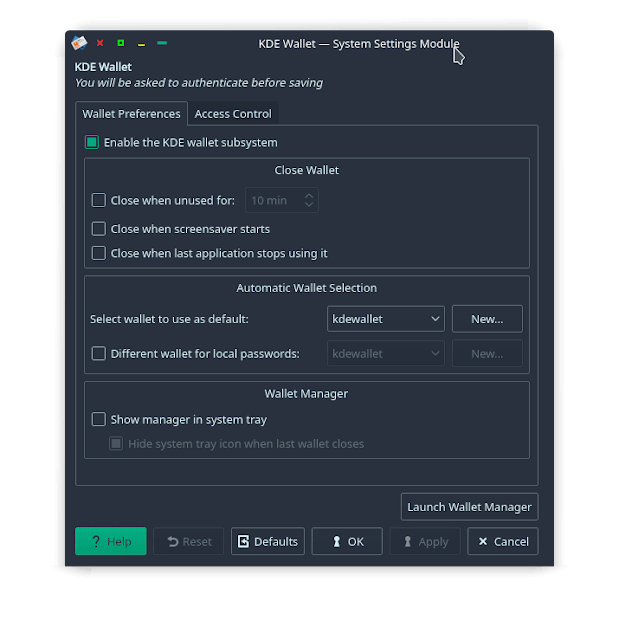Click the 'Automatic Wallet Selection' heading

pyautogui.click(x=306, y=288)
